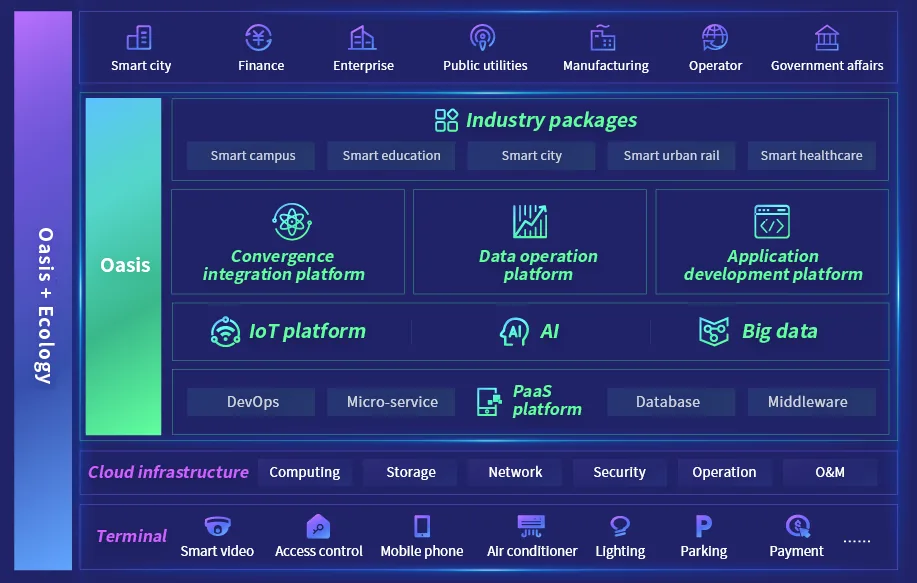Click the PaaS platform icon
The height and width of the screenshot is (583, 917).
point(489,402)
